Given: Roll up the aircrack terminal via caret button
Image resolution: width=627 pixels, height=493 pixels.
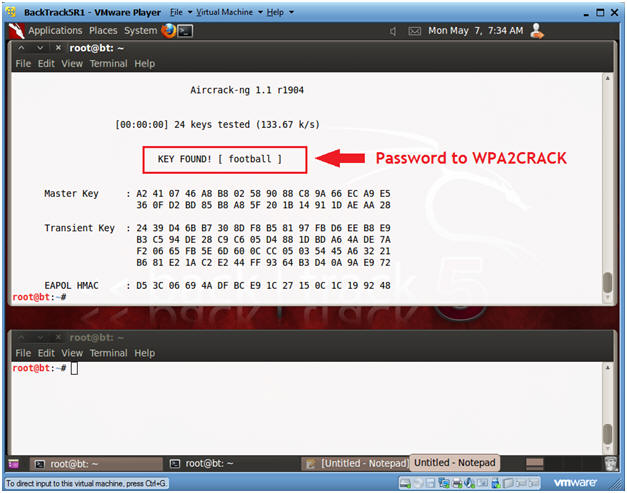Looking at the screenshot, I should click(22, 48).
